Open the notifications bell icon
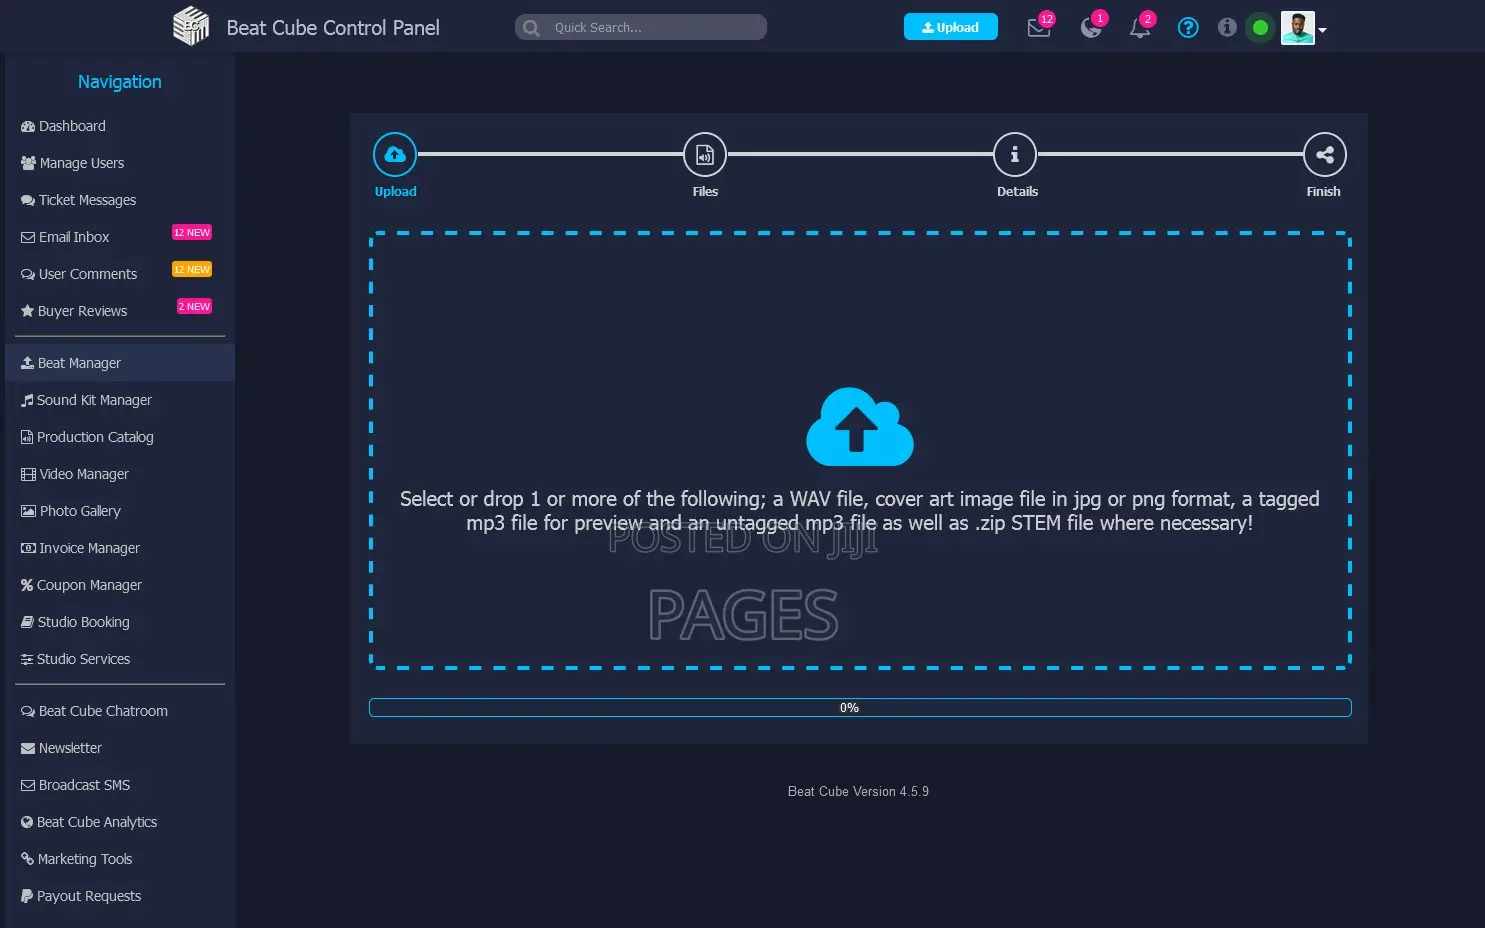Viewport: 1485px width, 928px height. pyautogui.click(x=1140, y=28)
